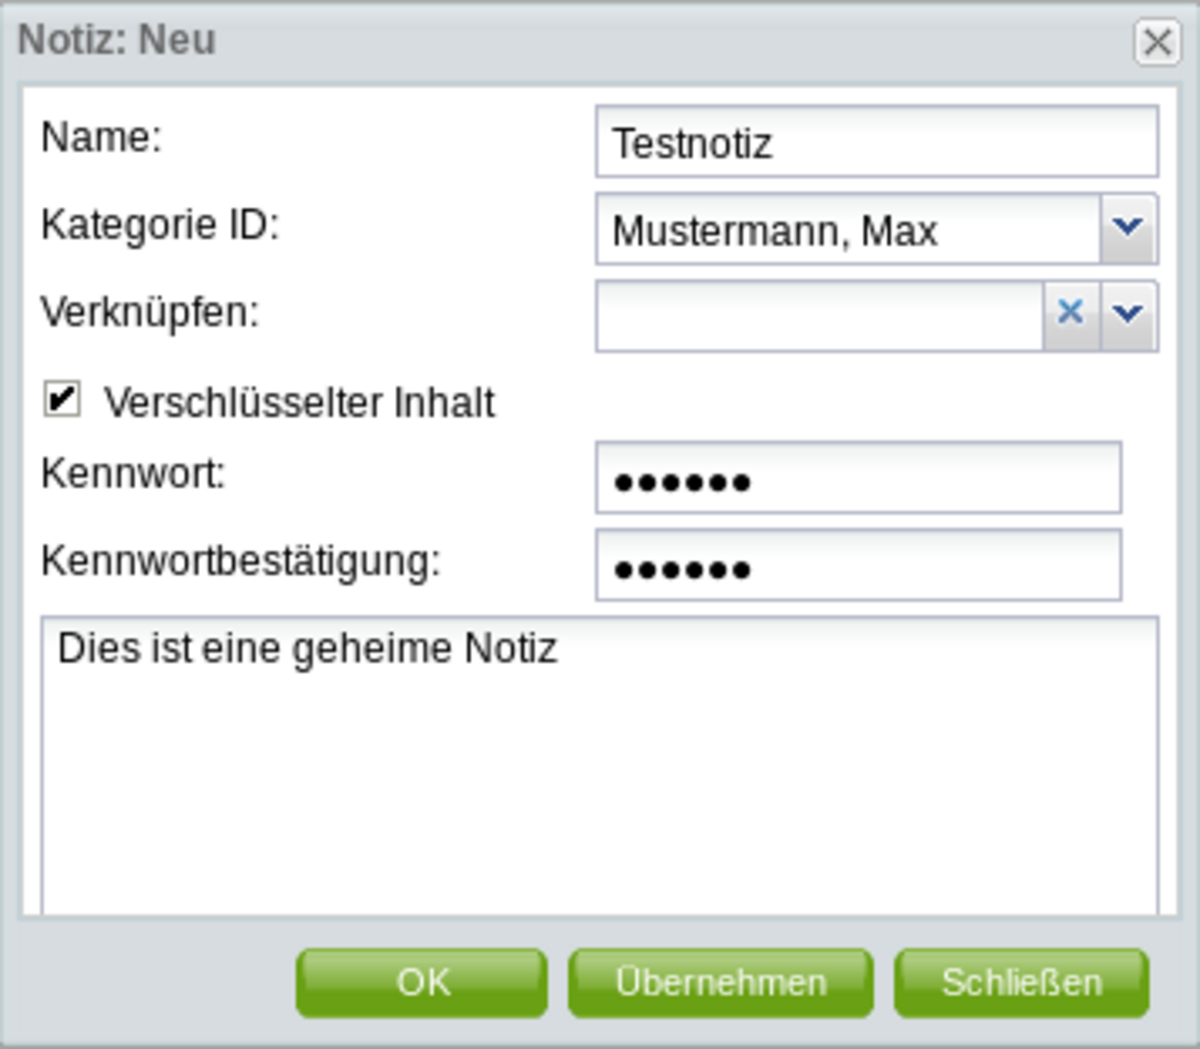Close the Notiz: Neu dialog with the X icon
This screenshot has height=1049, width=1200.
[x=1157, y=43]
